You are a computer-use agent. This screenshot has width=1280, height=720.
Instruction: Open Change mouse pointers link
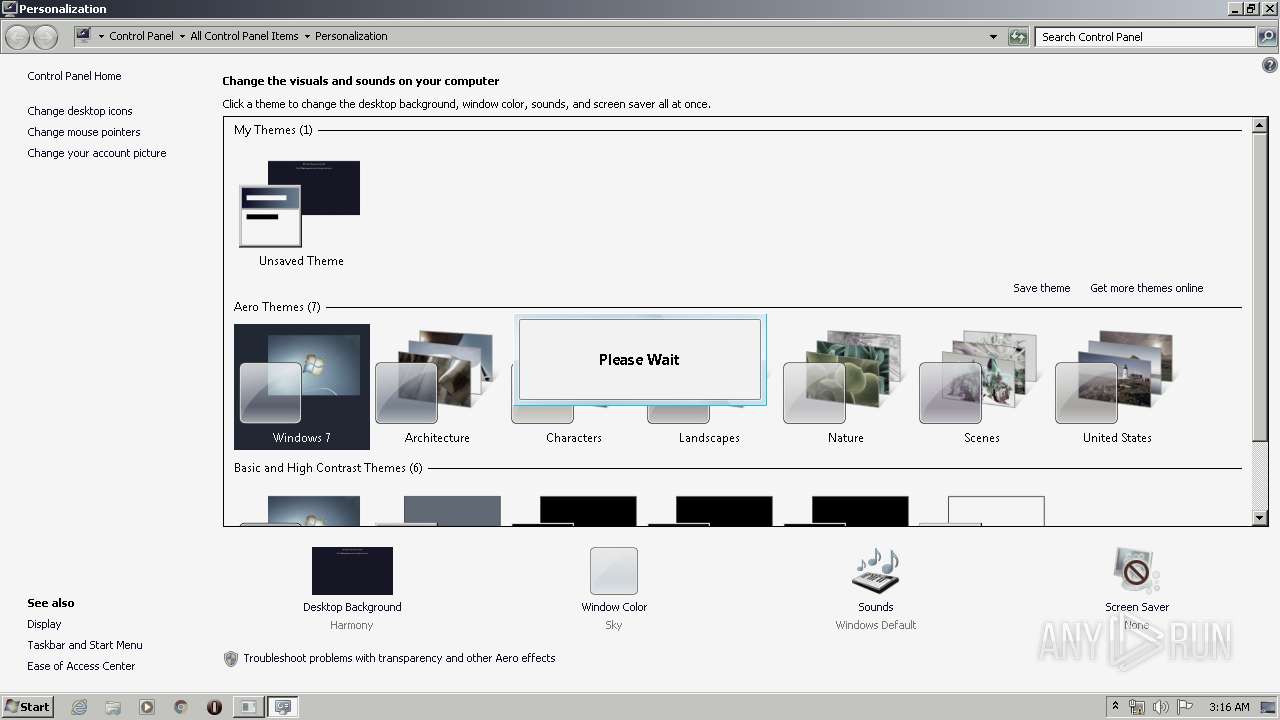[x=84, y=132]
